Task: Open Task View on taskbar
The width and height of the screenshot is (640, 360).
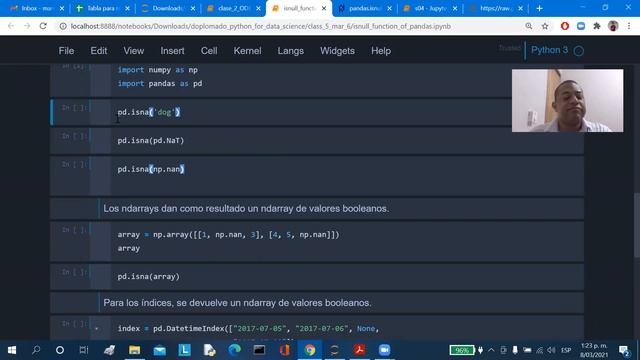Action: coord(84,350)
